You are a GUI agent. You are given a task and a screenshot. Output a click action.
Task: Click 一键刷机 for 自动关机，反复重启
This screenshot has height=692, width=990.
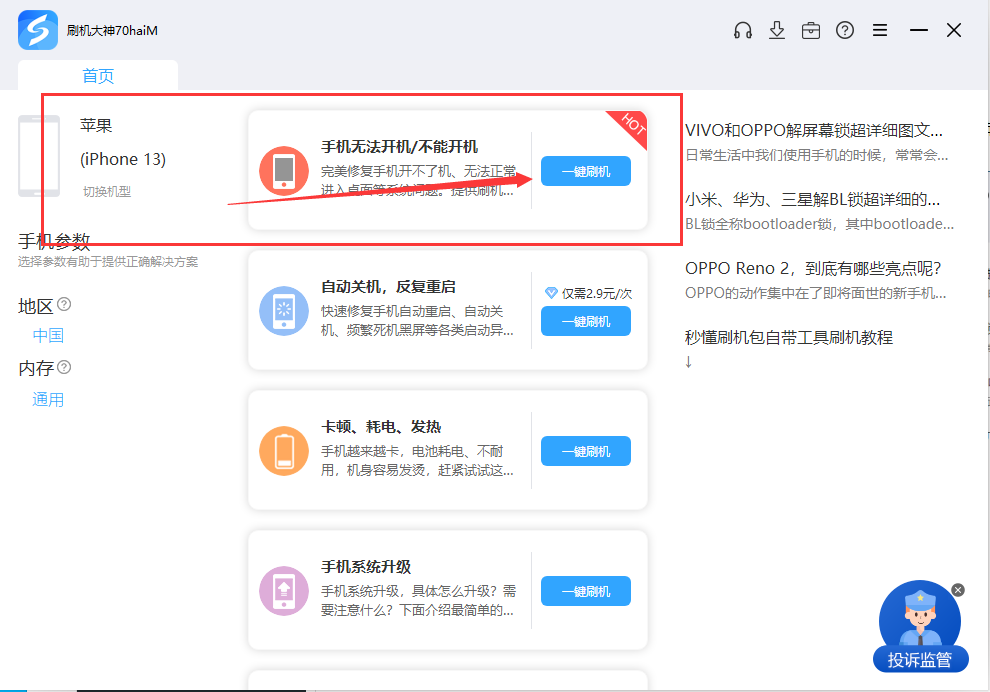tap(586, 321)
